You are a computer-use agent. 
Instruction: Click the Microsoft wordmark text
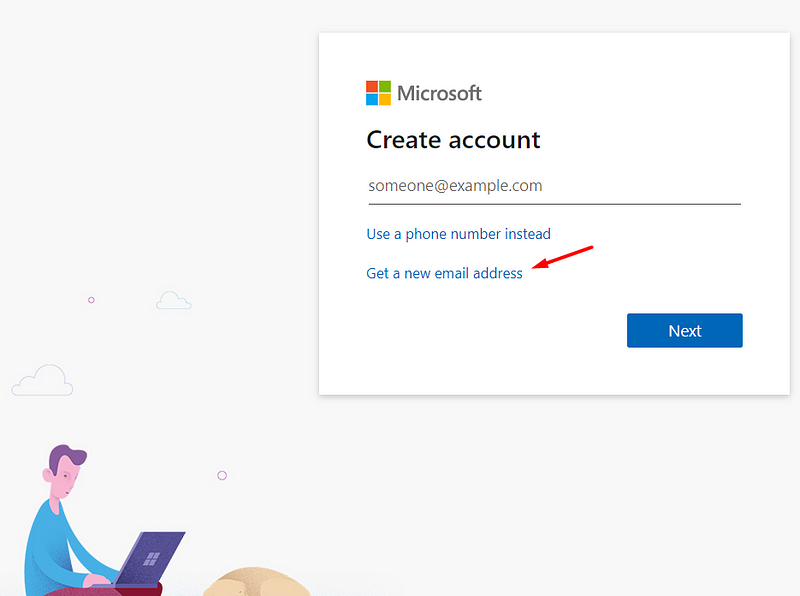439,94
